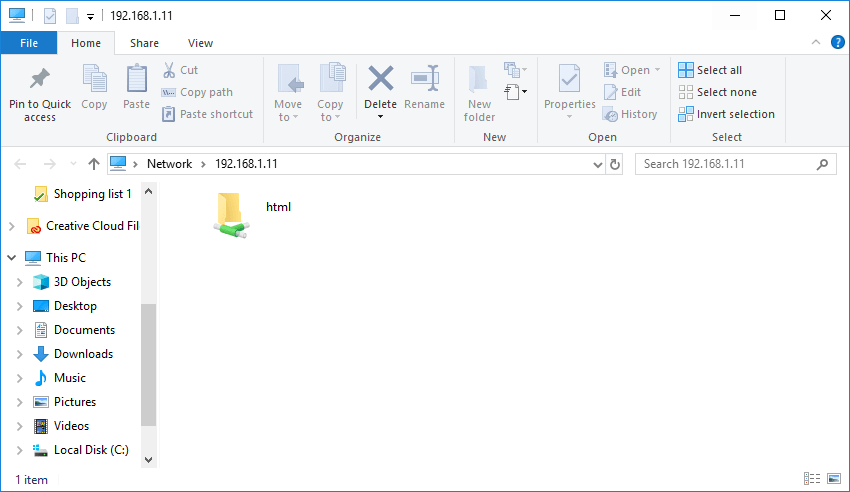Image resolution: width=850 pixels, height=492 pixels.
Task: Expand the Creative Cloud Files node
Action: coord(12,226)
